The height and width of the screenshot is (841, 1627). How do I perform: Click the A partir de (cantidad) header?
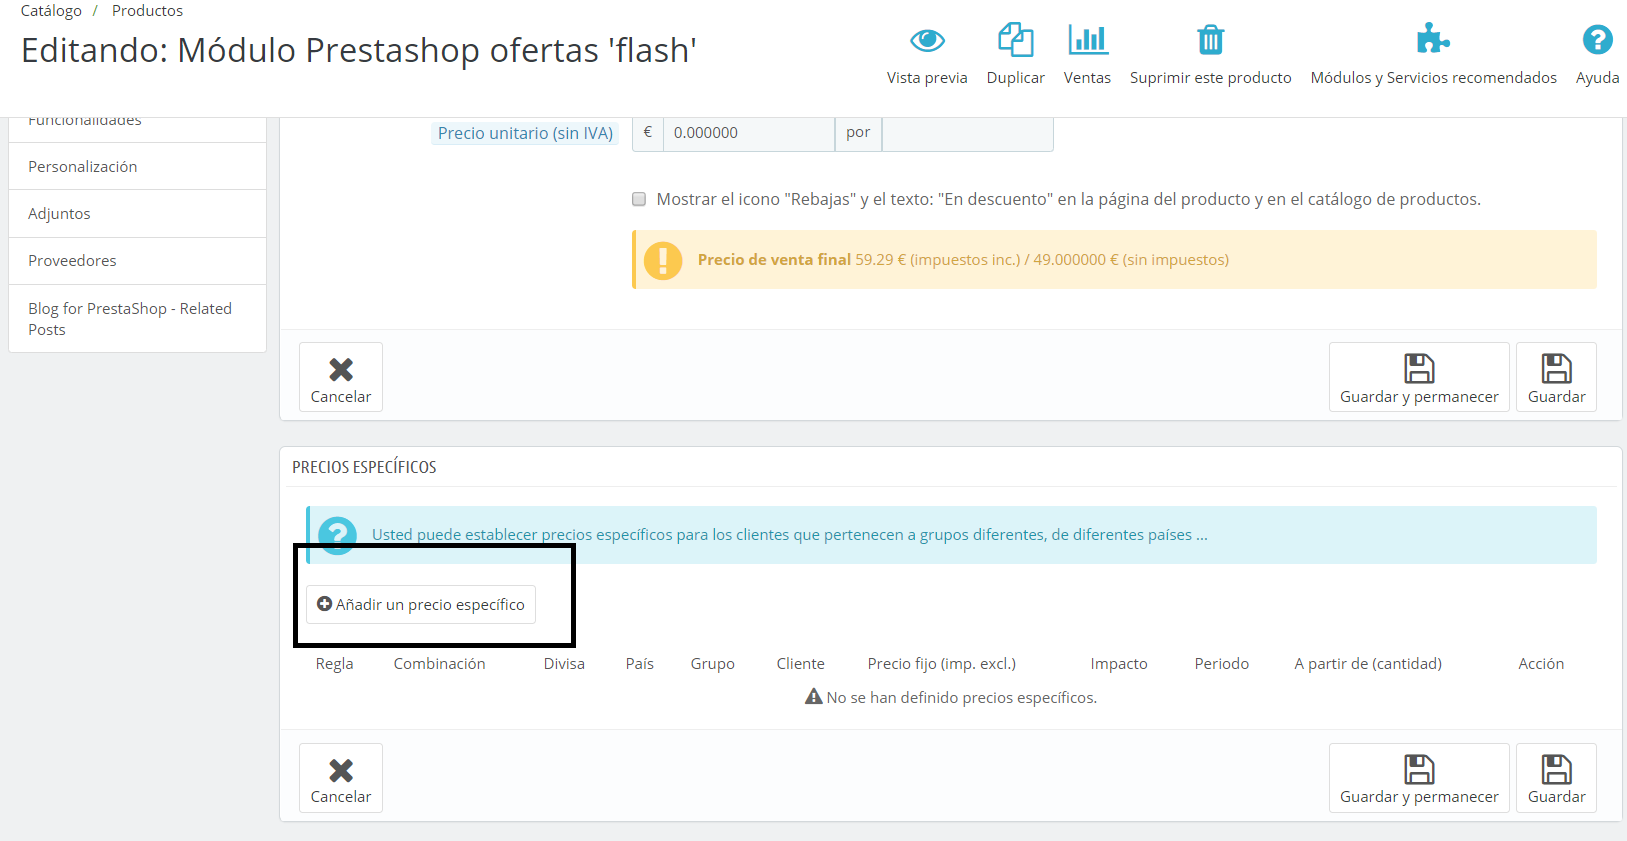[1367, 664]
